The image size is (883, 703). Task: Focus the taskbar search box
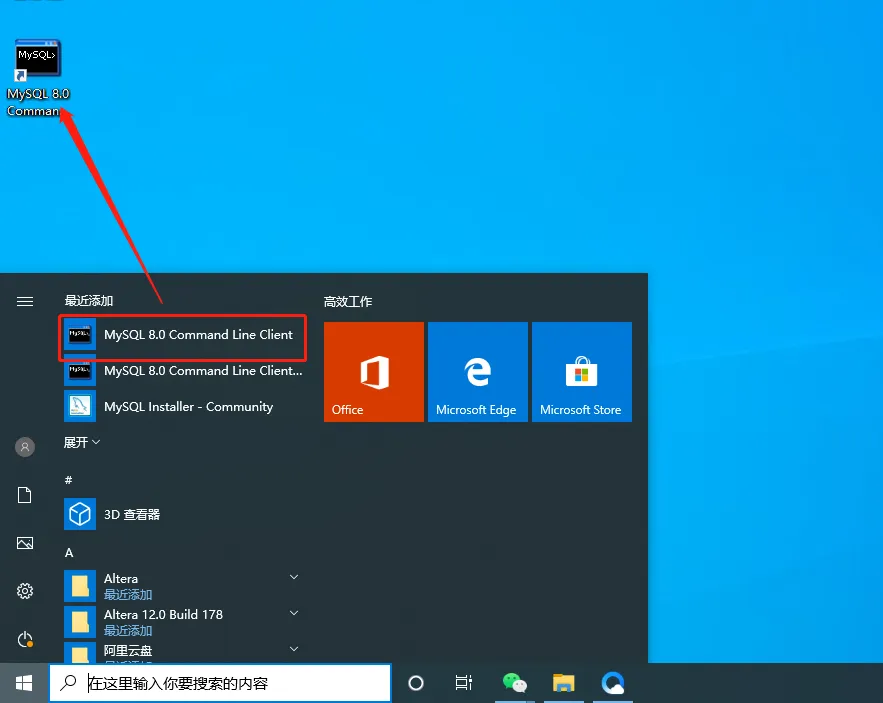pos(220,683)
